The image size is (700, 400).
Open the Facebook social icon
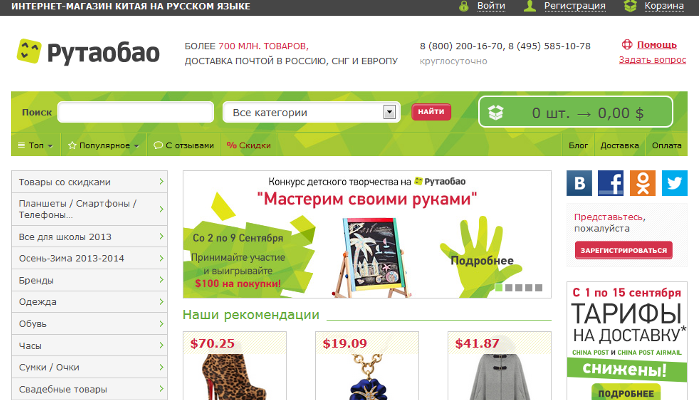(x=611, y=183)
